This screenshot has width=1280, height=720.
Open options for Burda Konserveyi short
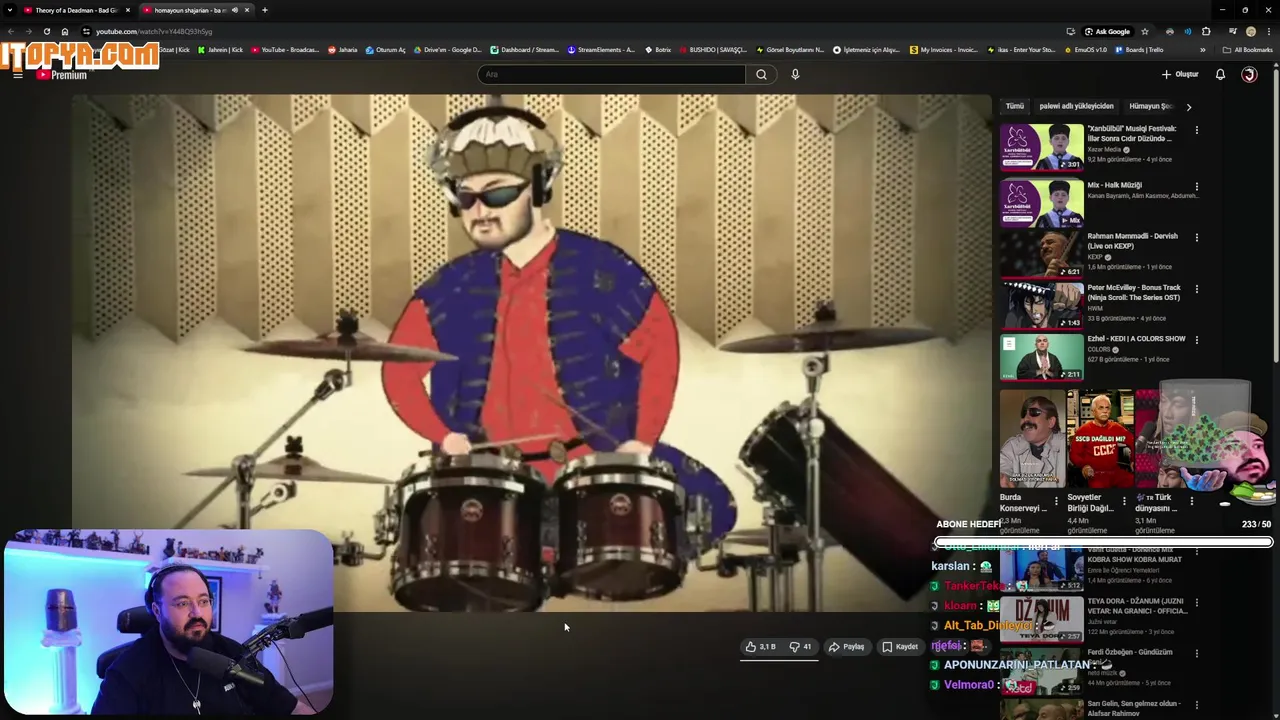point(1056,501)
